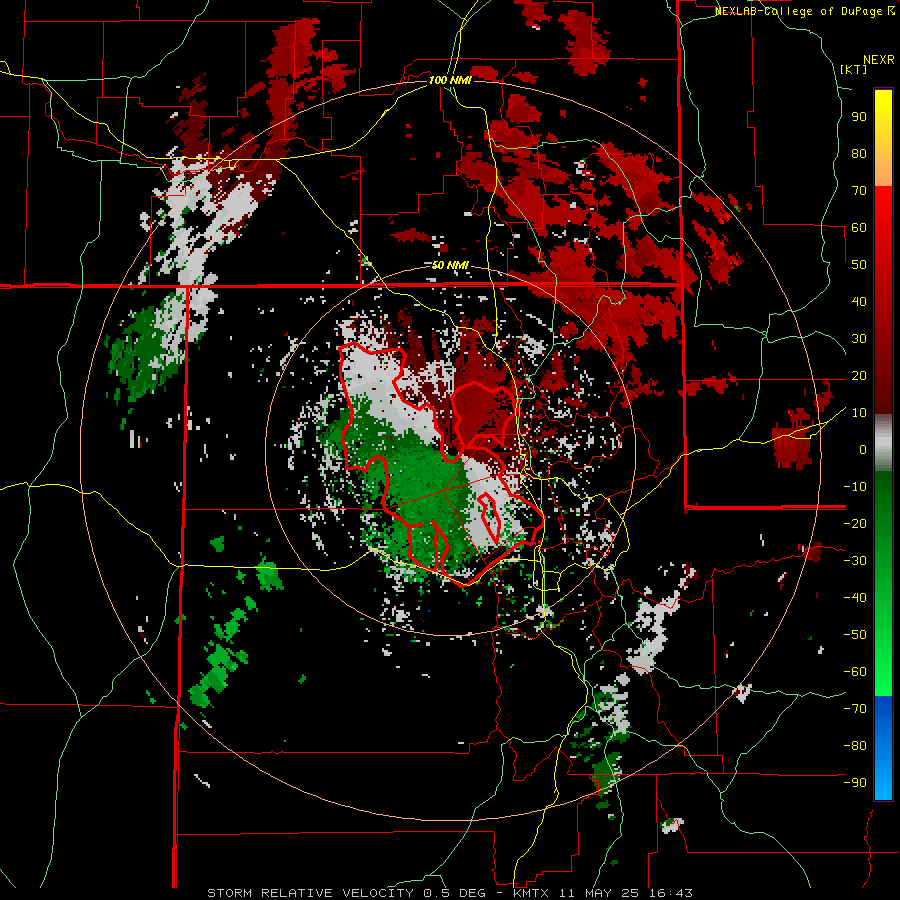
Task: Click the positive "10" scale value
Action: (859, 413)
